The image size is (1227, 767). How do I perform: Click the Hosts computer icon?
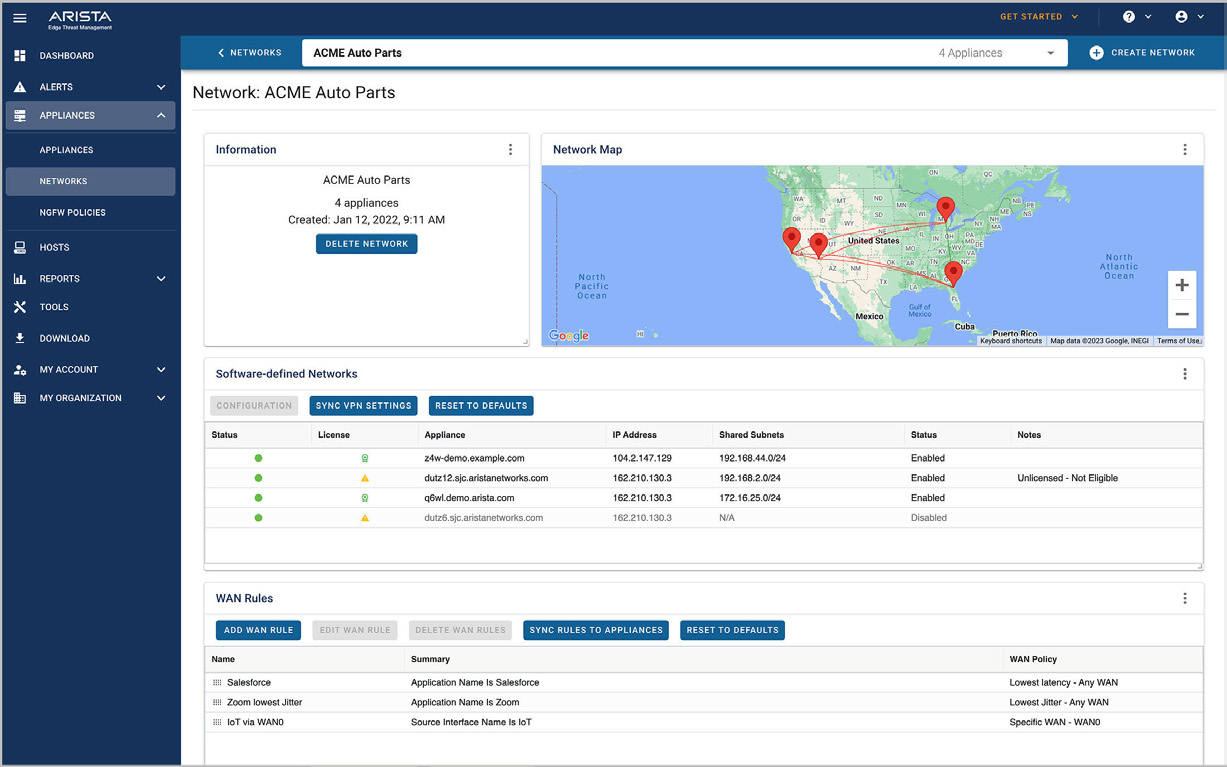pos(20,247)
